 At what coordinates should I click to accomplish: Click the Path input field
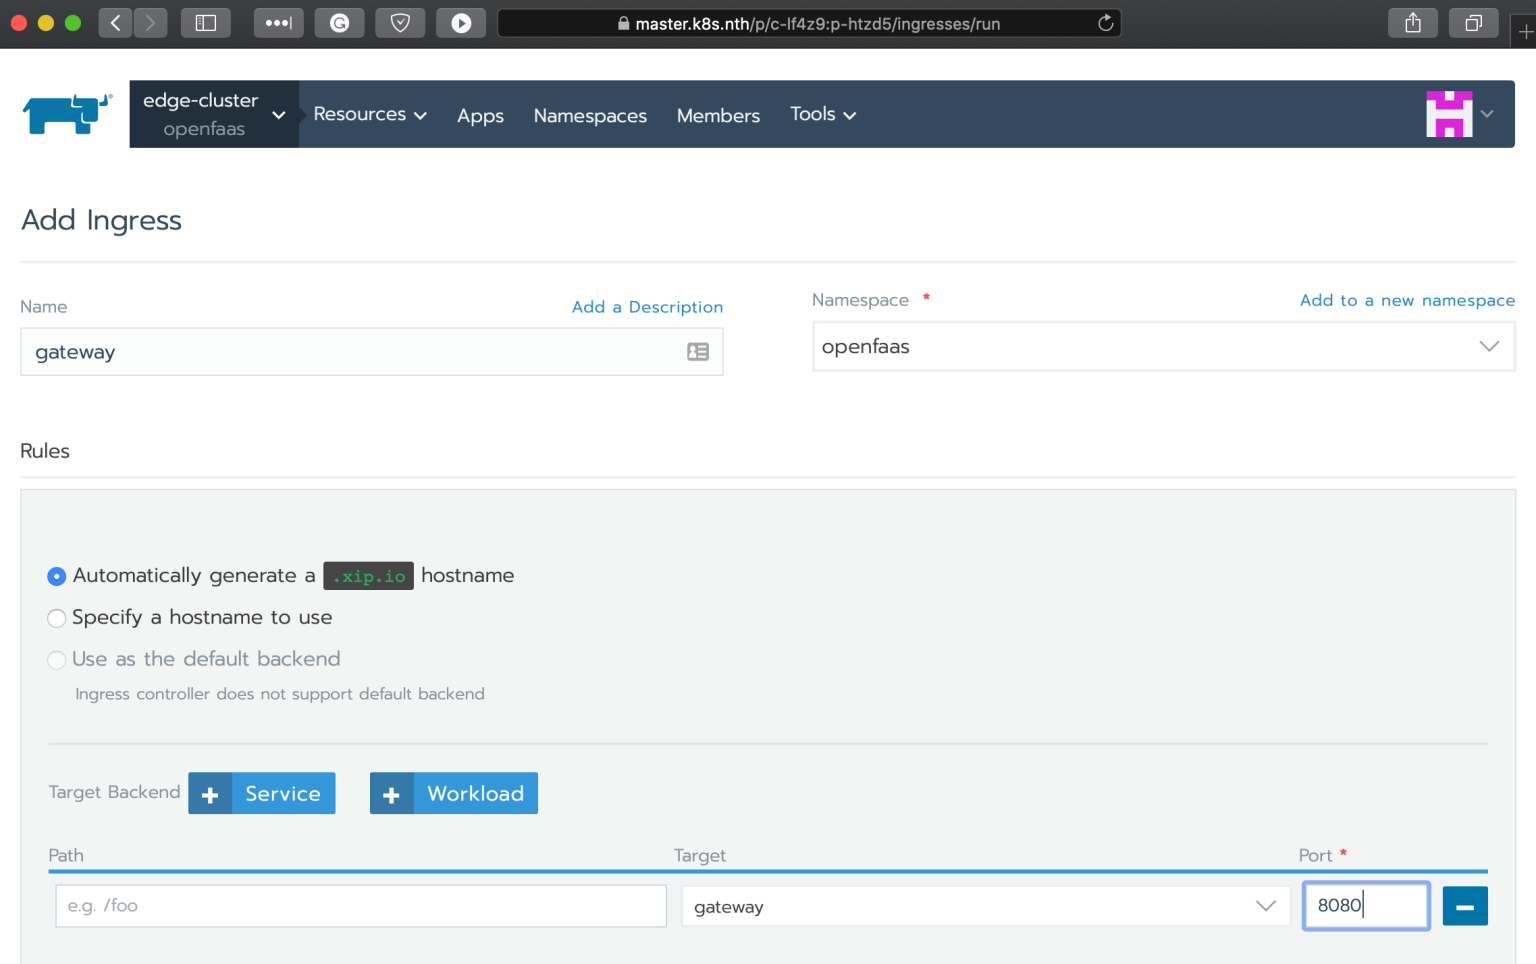(361, 906)
